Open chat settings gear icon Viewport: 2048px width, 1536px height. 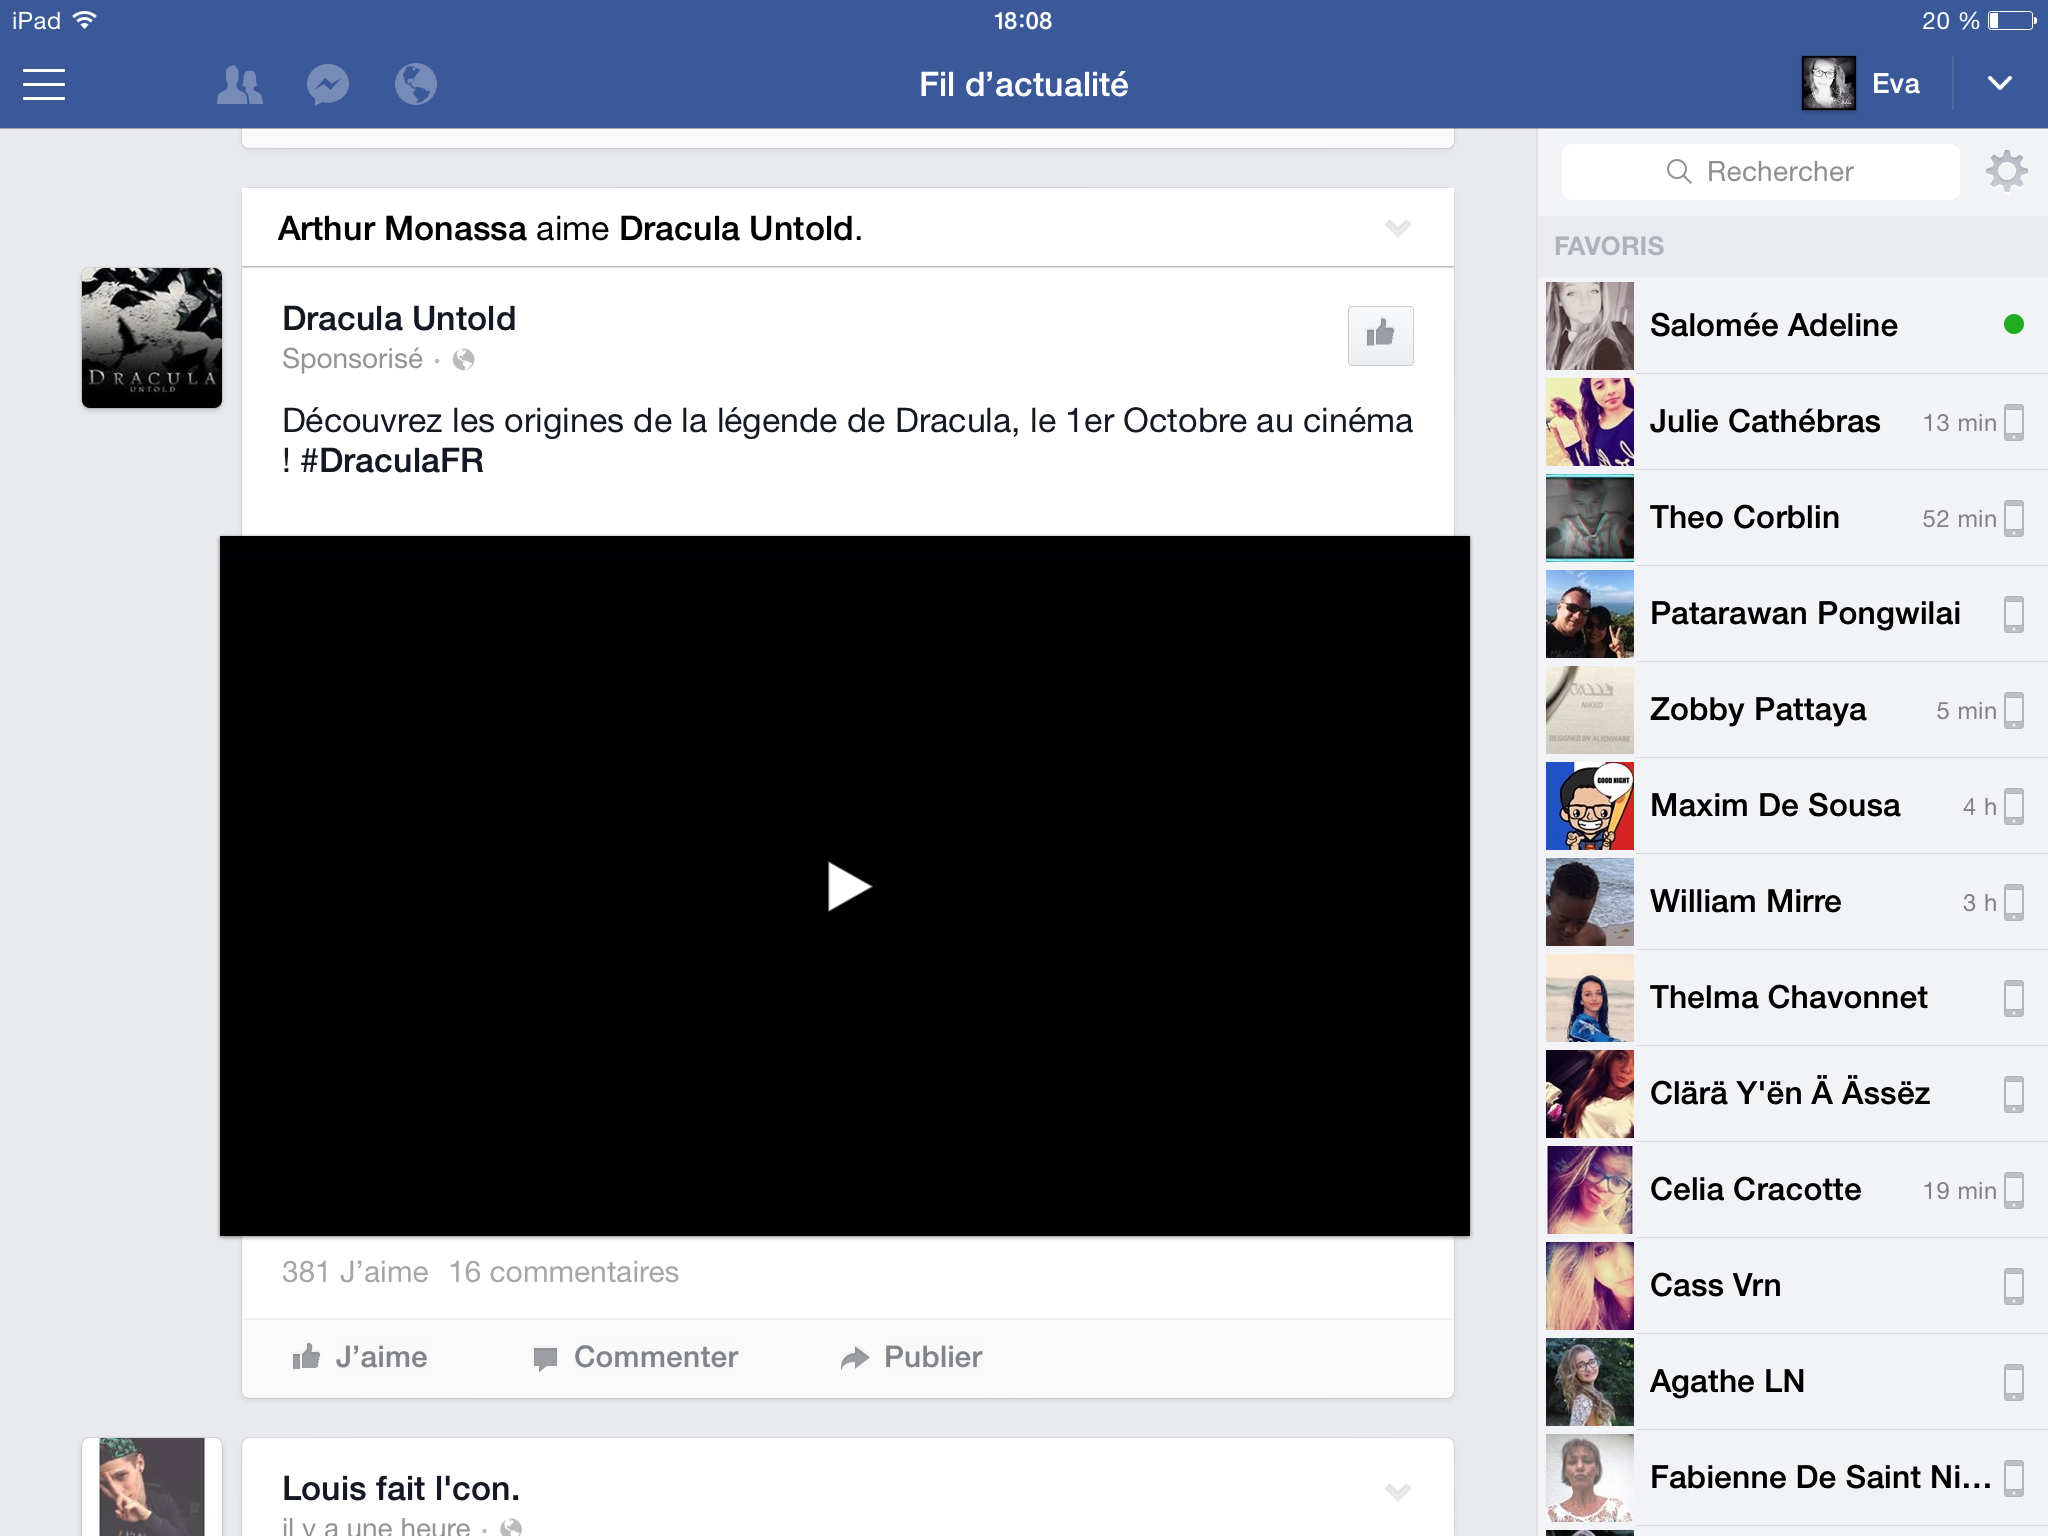tap(2006, 171)
